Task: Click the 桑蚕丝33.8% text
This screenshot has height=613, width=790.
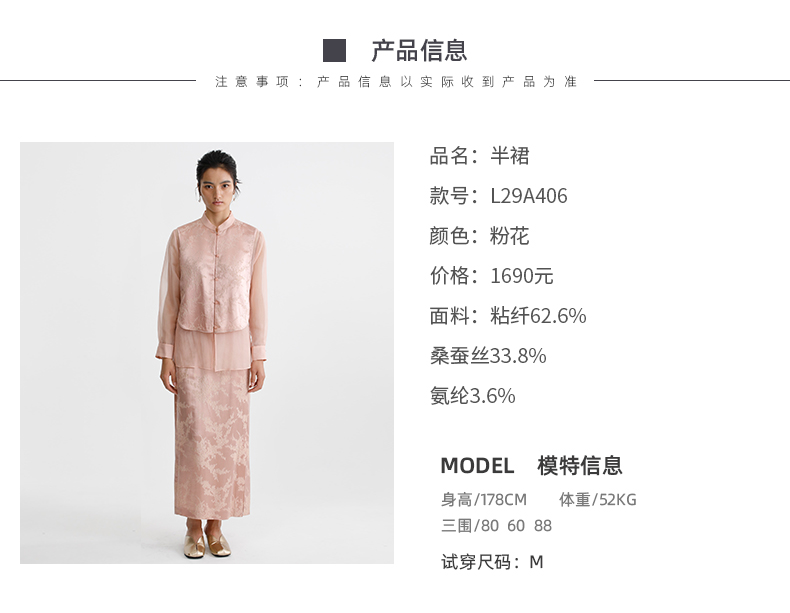Action: point(488,356)
